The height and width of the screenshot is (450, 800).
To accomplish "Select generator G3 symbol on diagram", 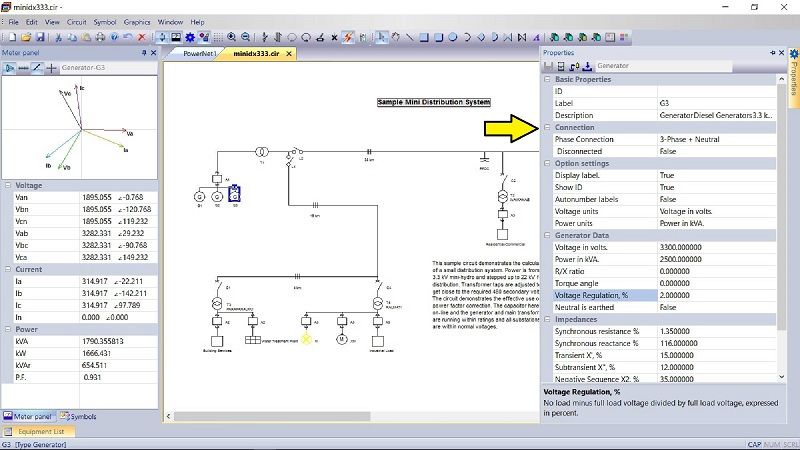I will point(234,194).
